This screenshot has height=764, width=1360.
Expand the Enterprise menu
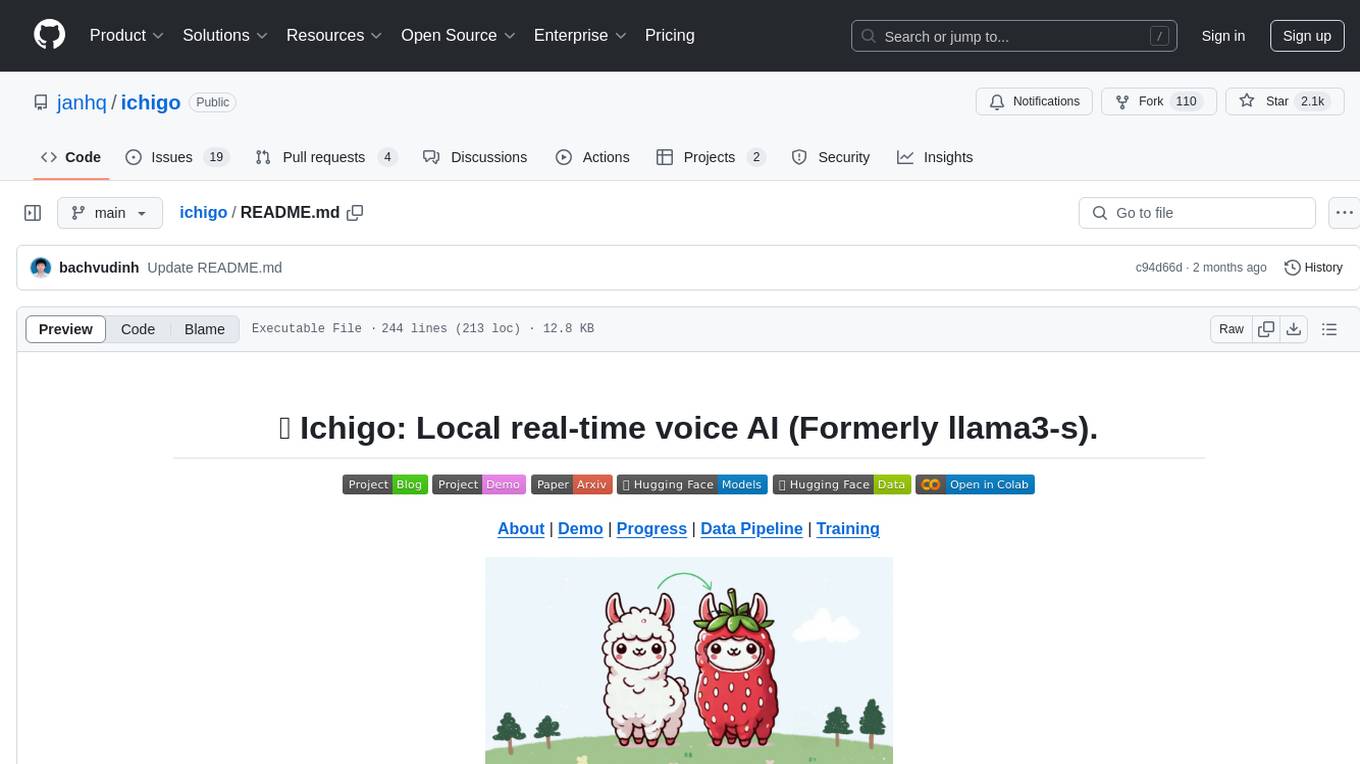click(x=580, y=35)
